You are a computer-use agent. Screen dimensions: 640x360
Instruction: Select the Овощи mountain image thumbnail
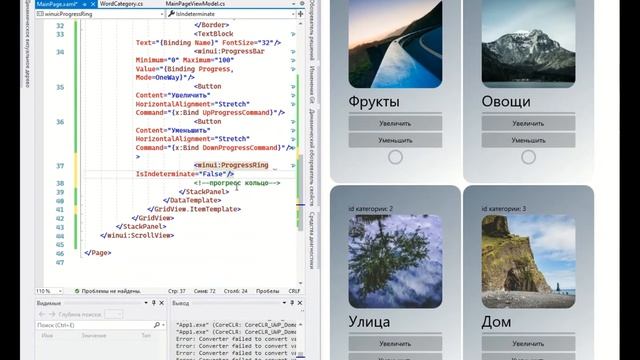coord(528,44)
